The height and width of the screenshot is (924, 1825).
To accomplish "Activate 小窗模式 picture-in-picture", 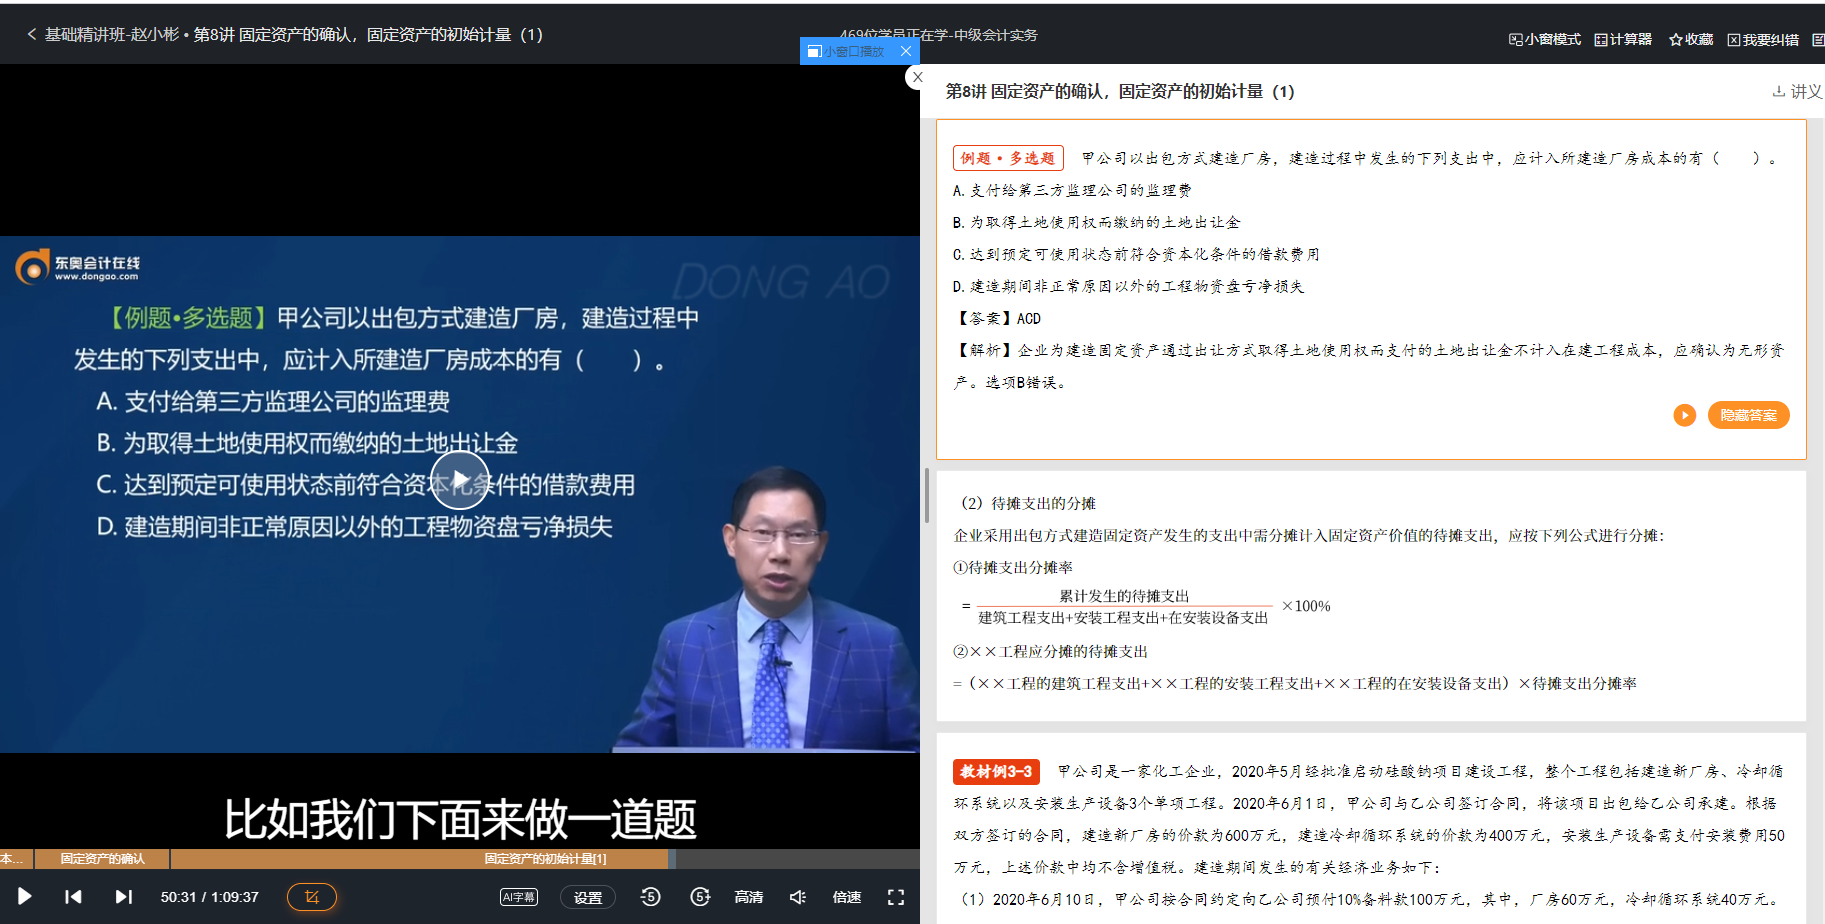I will click(x=1543, y=38).
